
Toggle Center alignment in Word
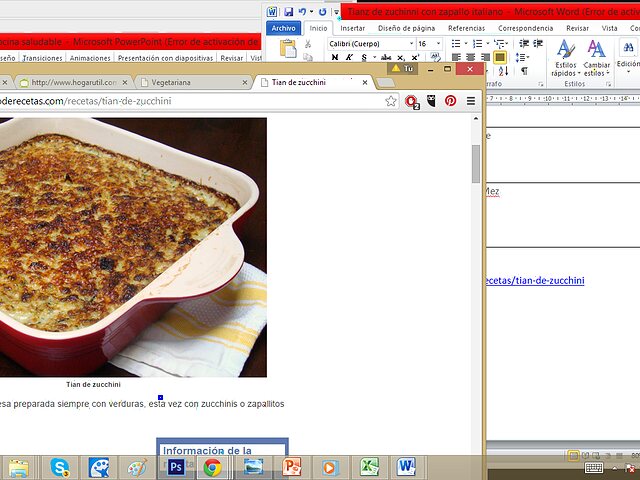coord(470,57)
